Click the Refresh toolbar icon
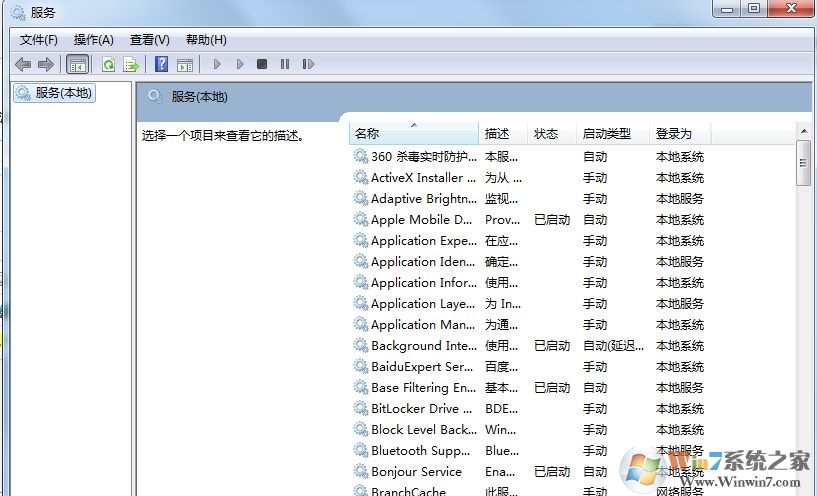This screenshot has height=496, width=817. coord(108,65)
